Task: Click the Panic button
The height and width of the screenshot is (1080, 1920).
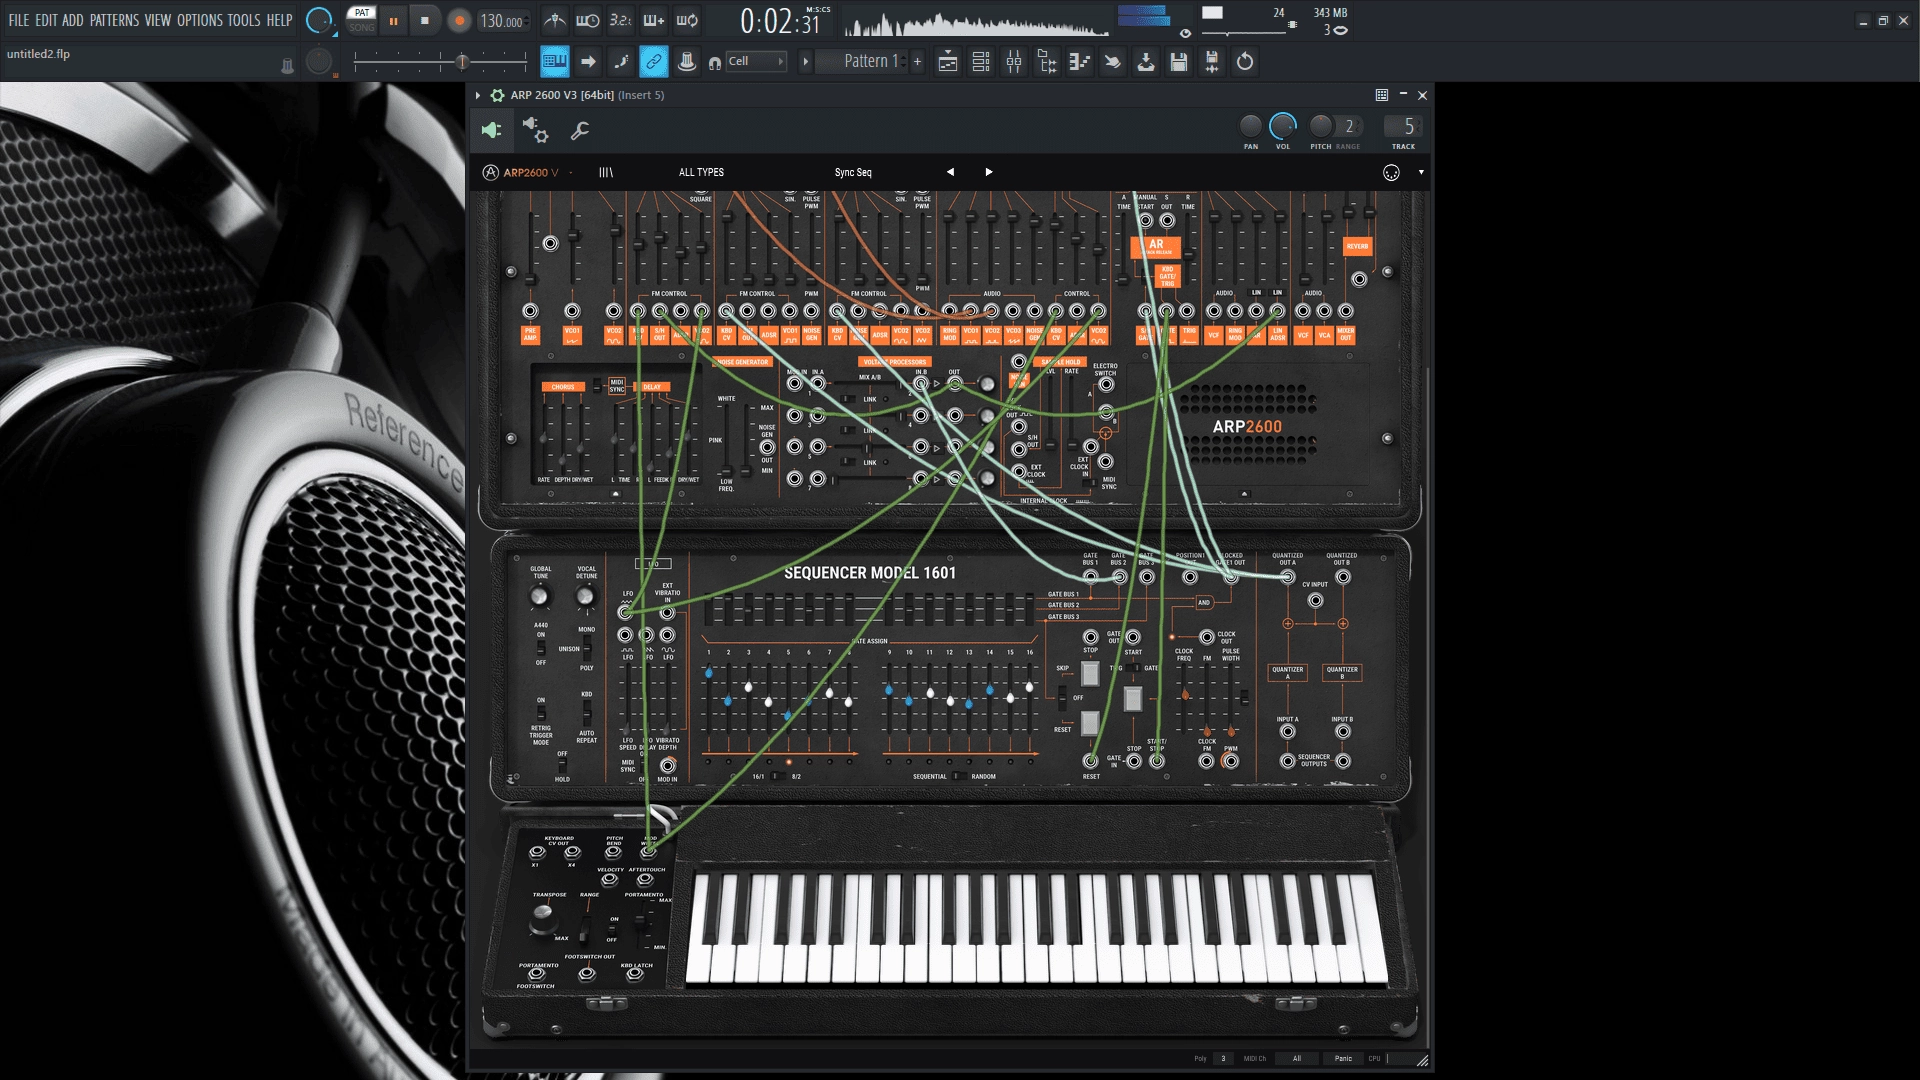Action: pos(1343,1058)
